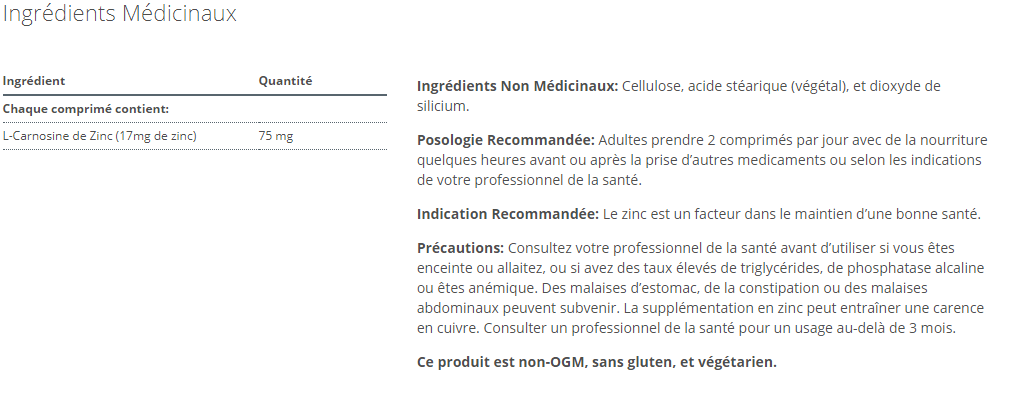Click the "Ingrédient" column header
This screenshot has width=1016, height=406.
coord(34,81)
